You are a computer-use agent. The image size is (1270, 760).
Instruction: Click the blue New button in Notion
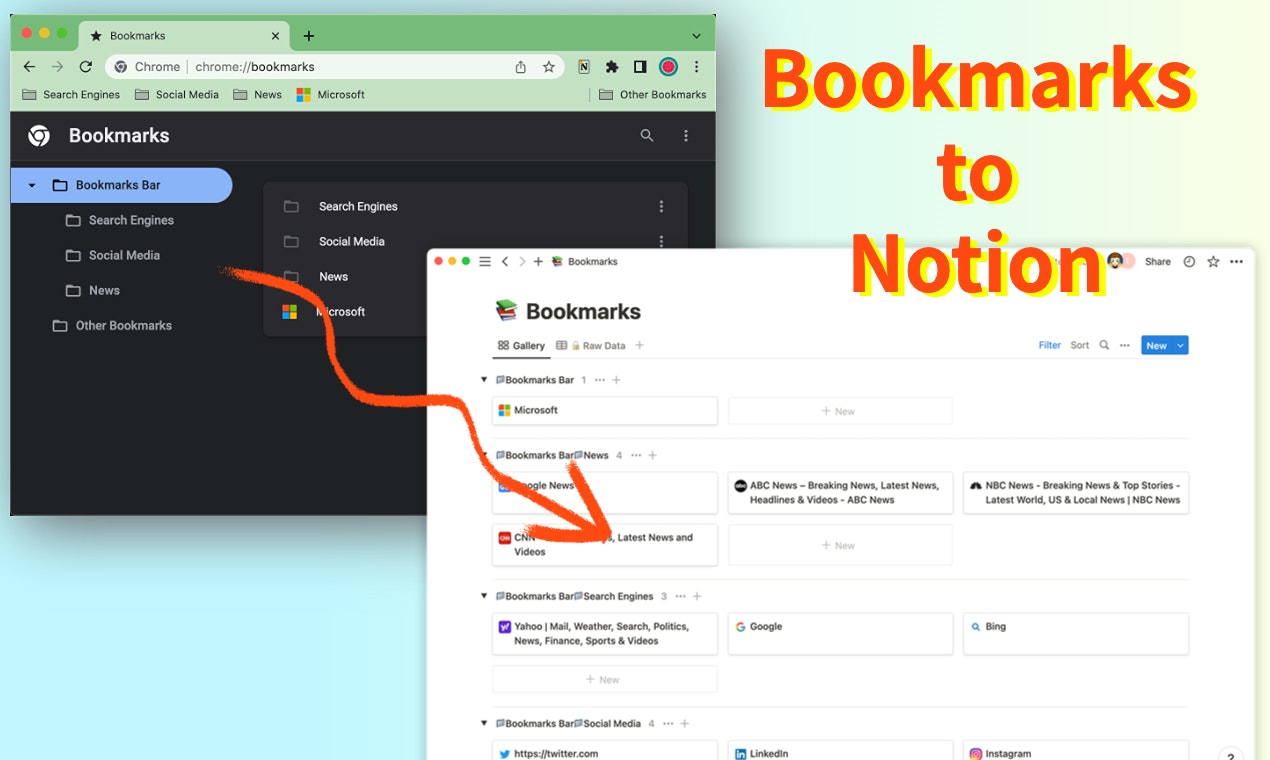coord(1156,345)
